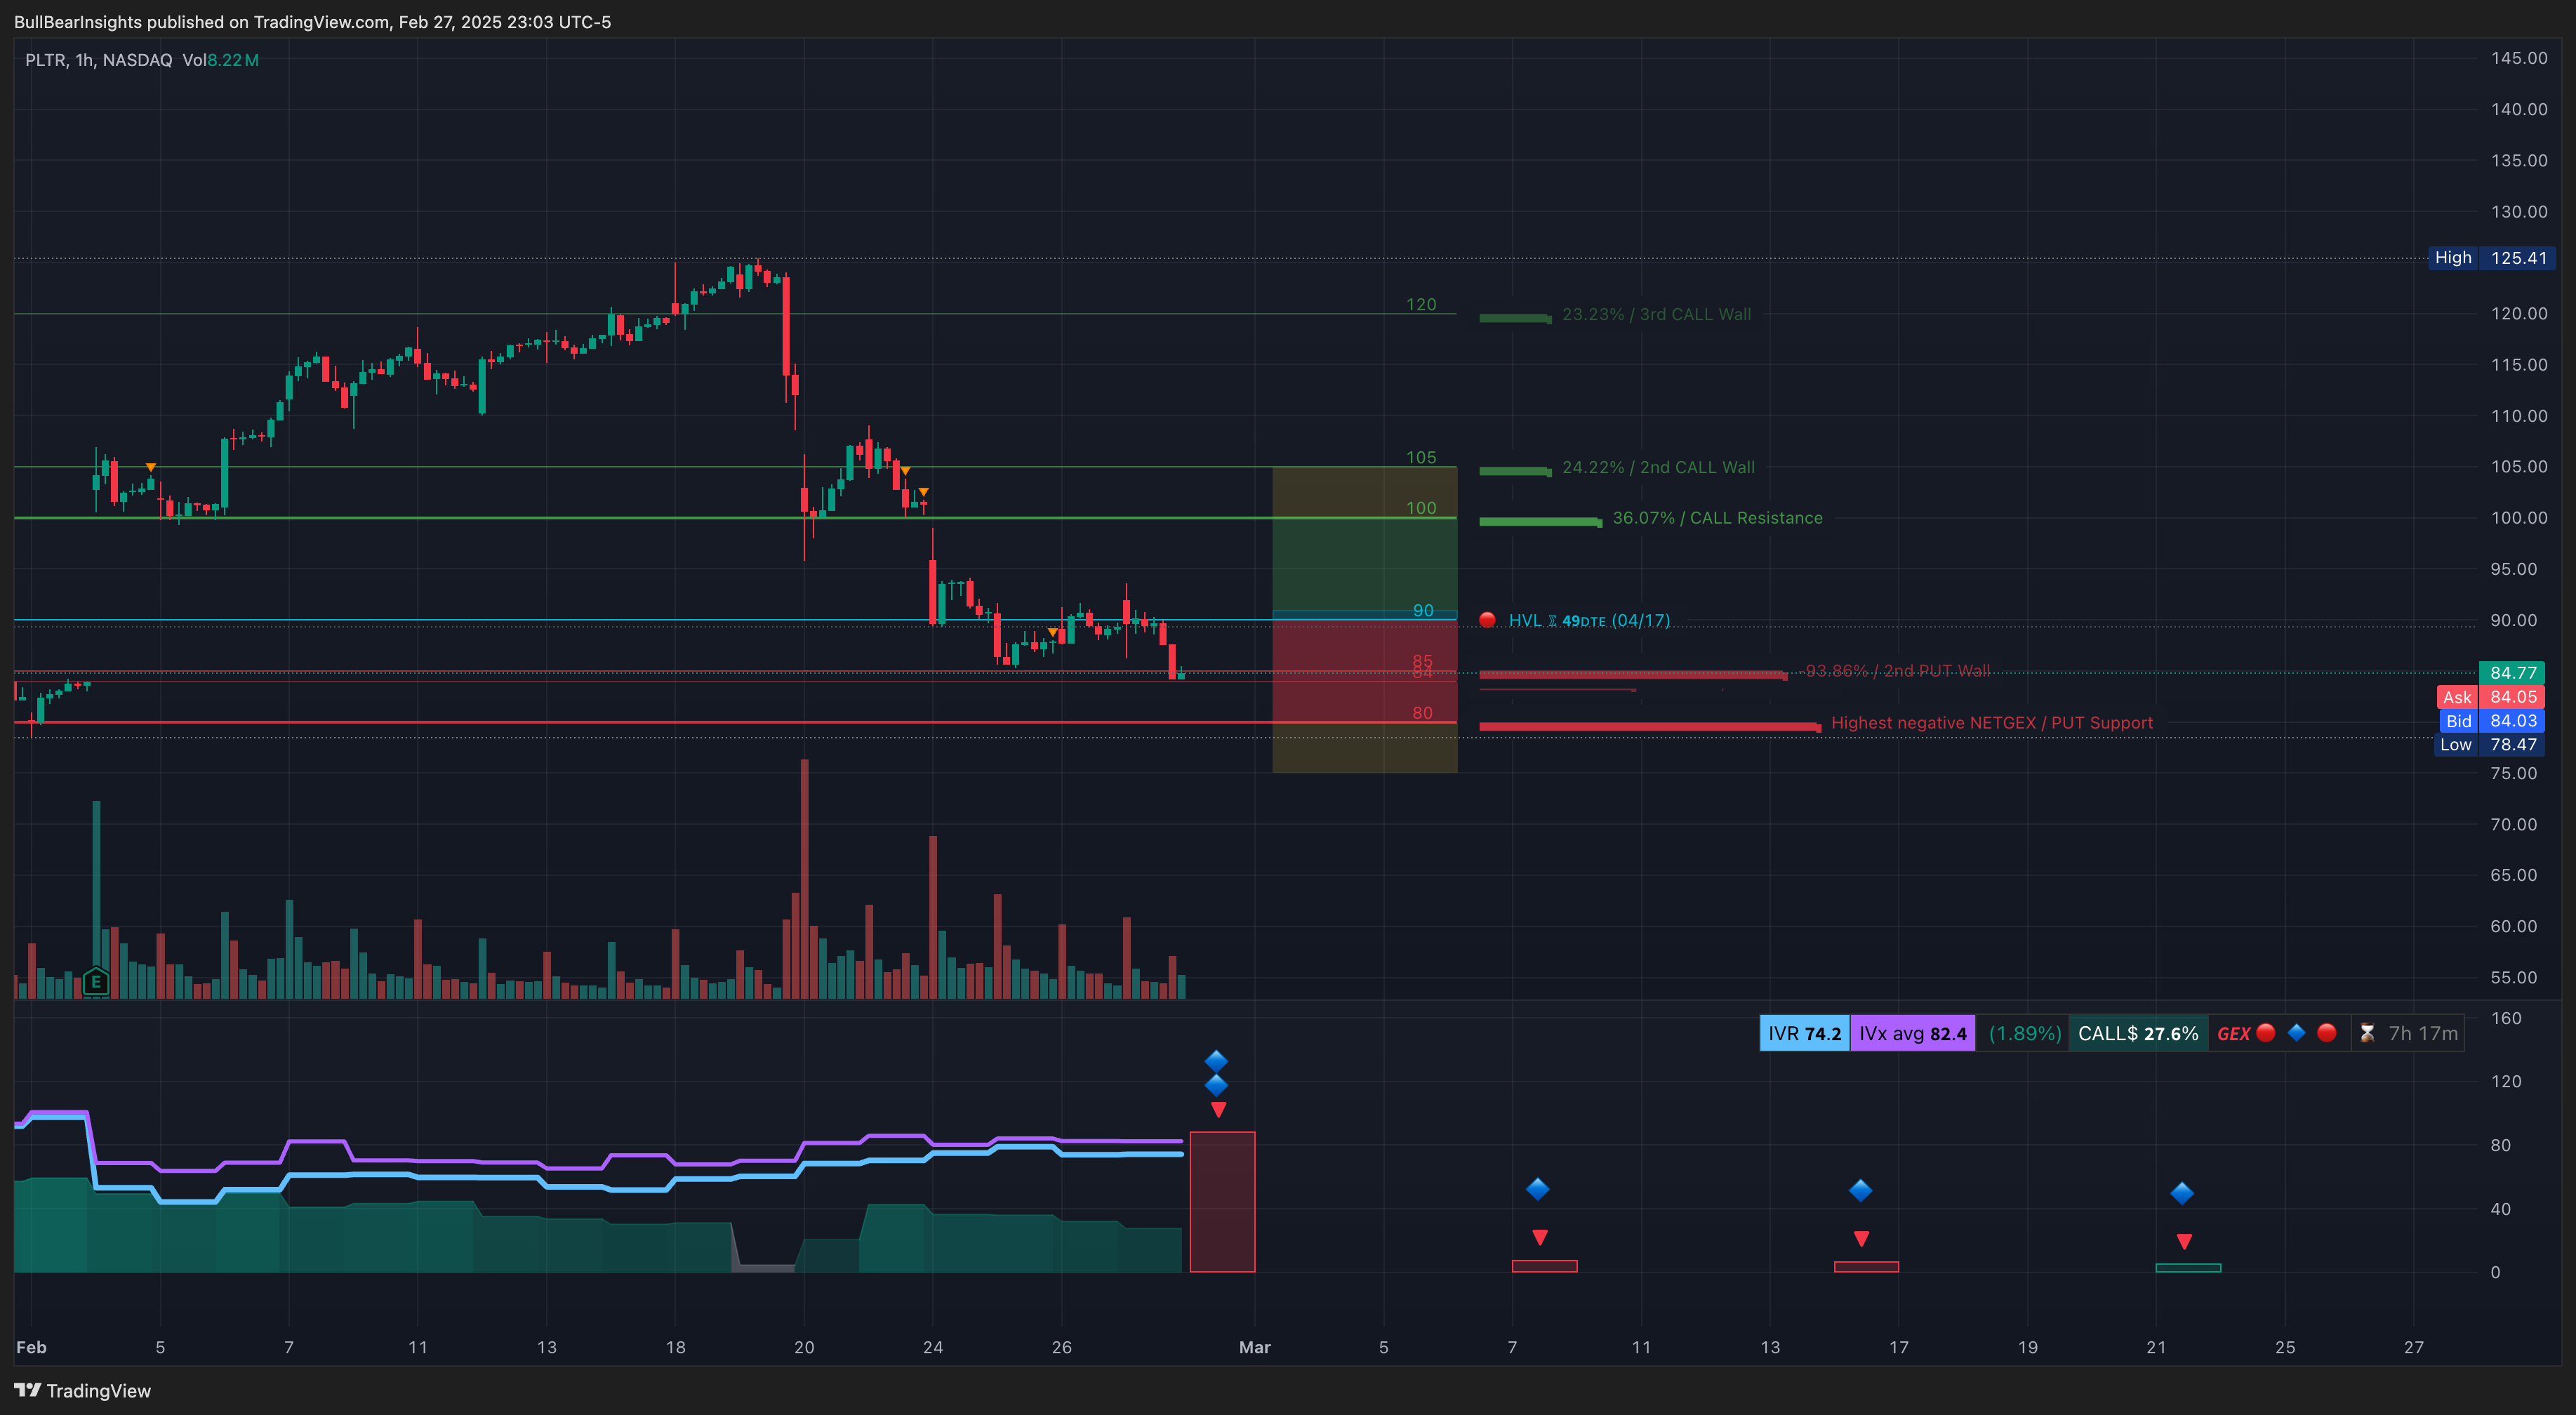Click the blue diamond in GEX status

pos(2297,1033)
